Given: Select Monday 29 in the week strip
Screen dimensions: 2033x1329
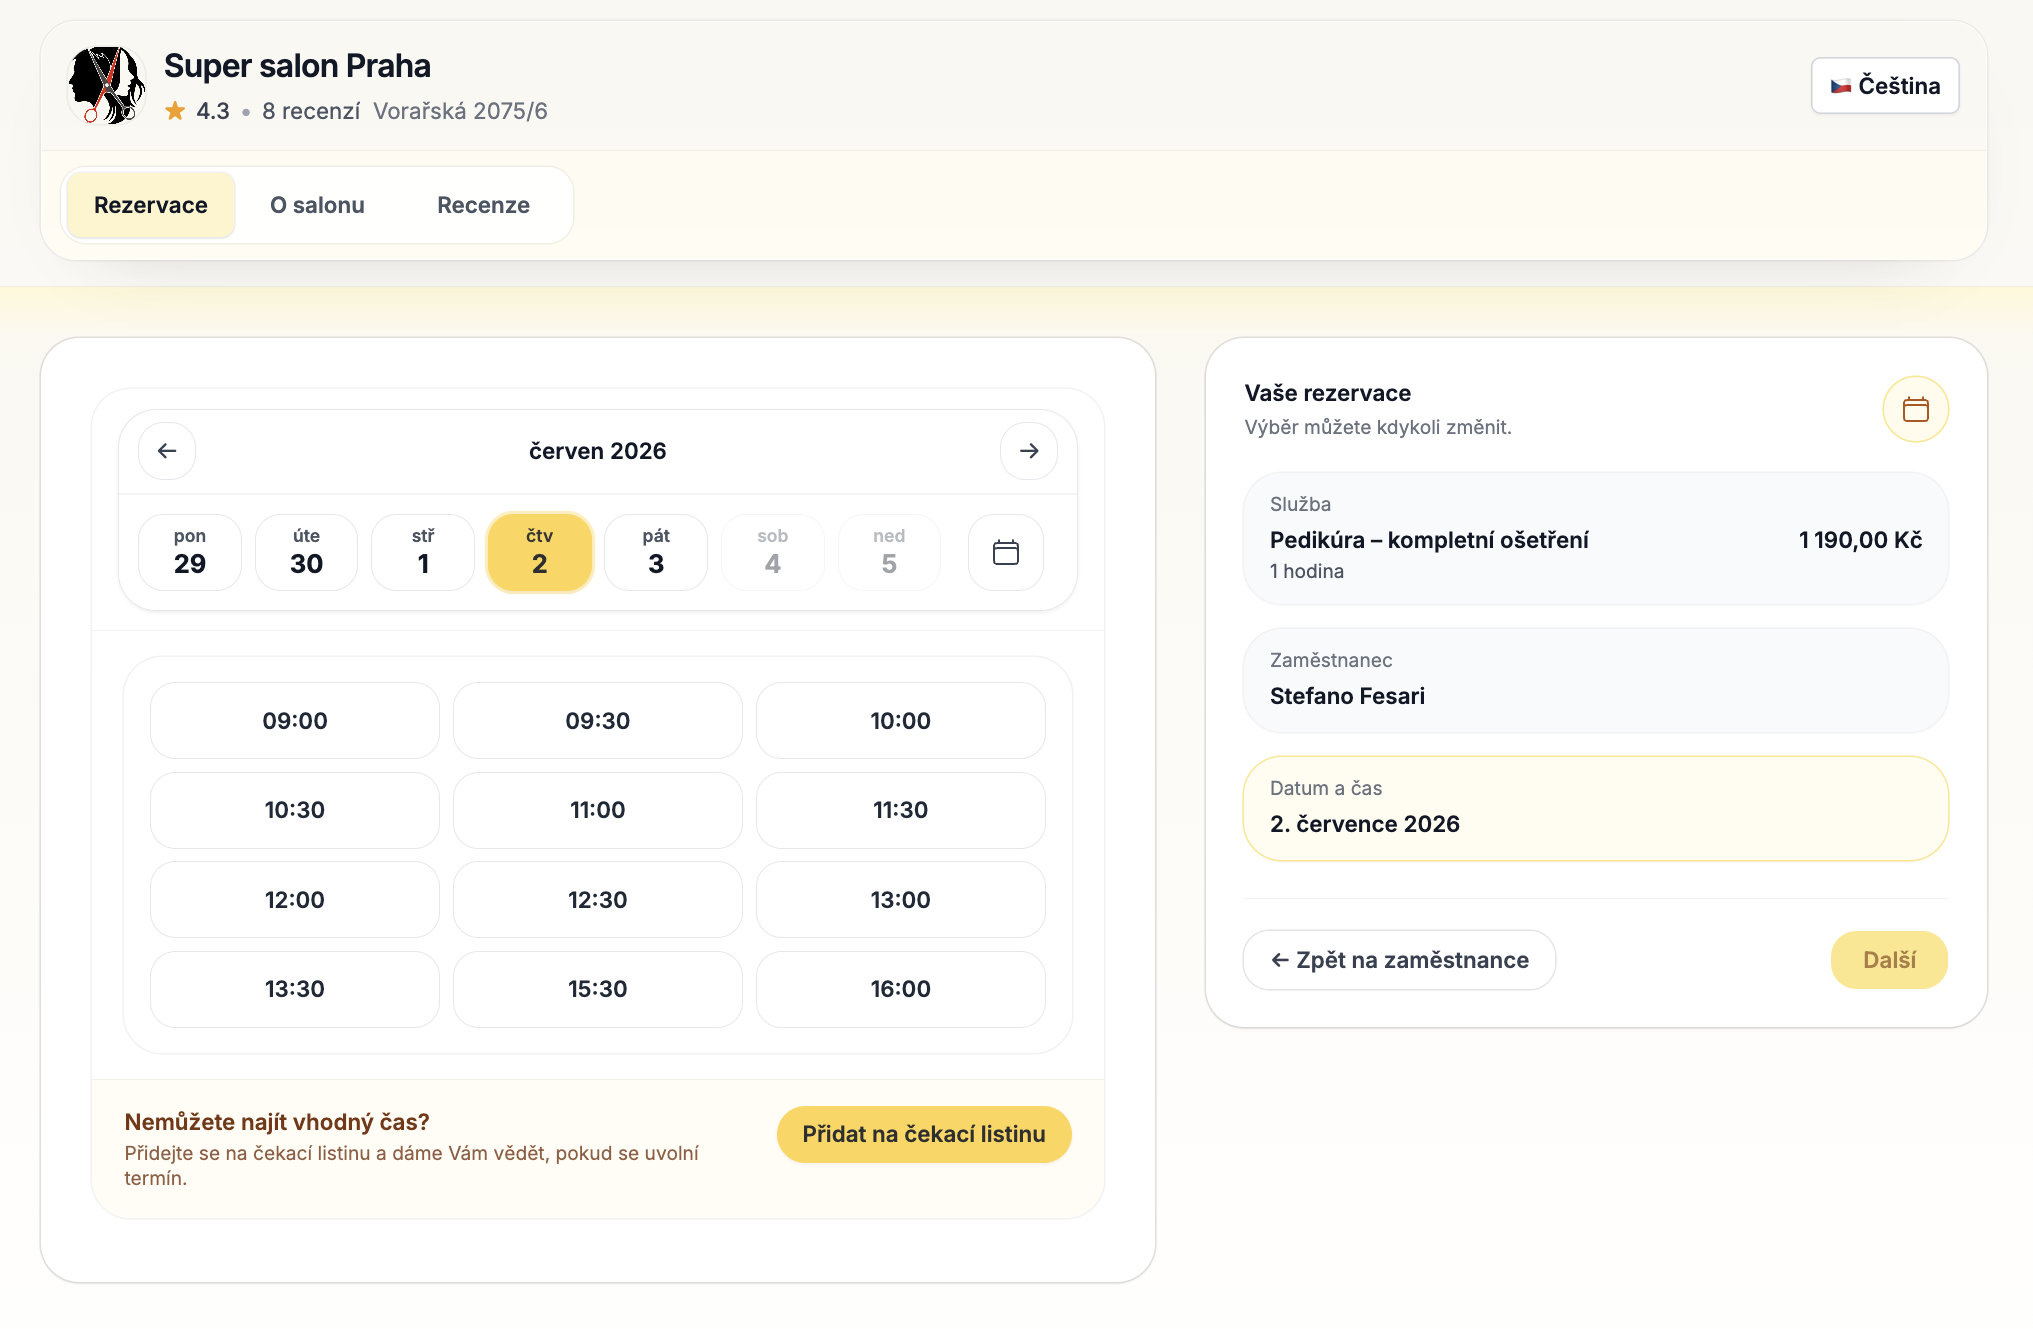Looking at the screenshot, I should click(x=190, y=552).
